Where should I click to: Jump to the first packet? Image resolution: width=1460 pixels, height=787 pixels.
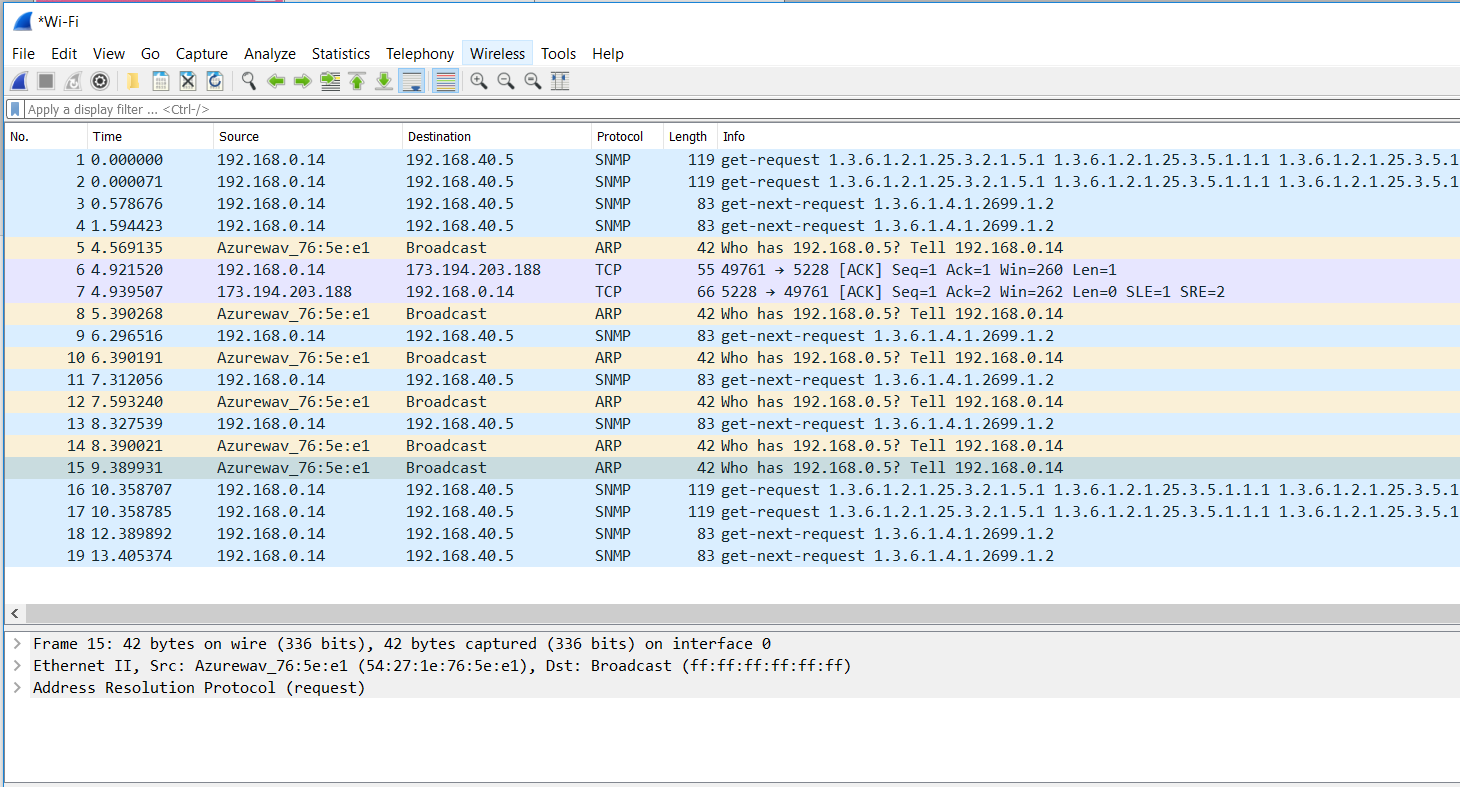click(357, 81)
